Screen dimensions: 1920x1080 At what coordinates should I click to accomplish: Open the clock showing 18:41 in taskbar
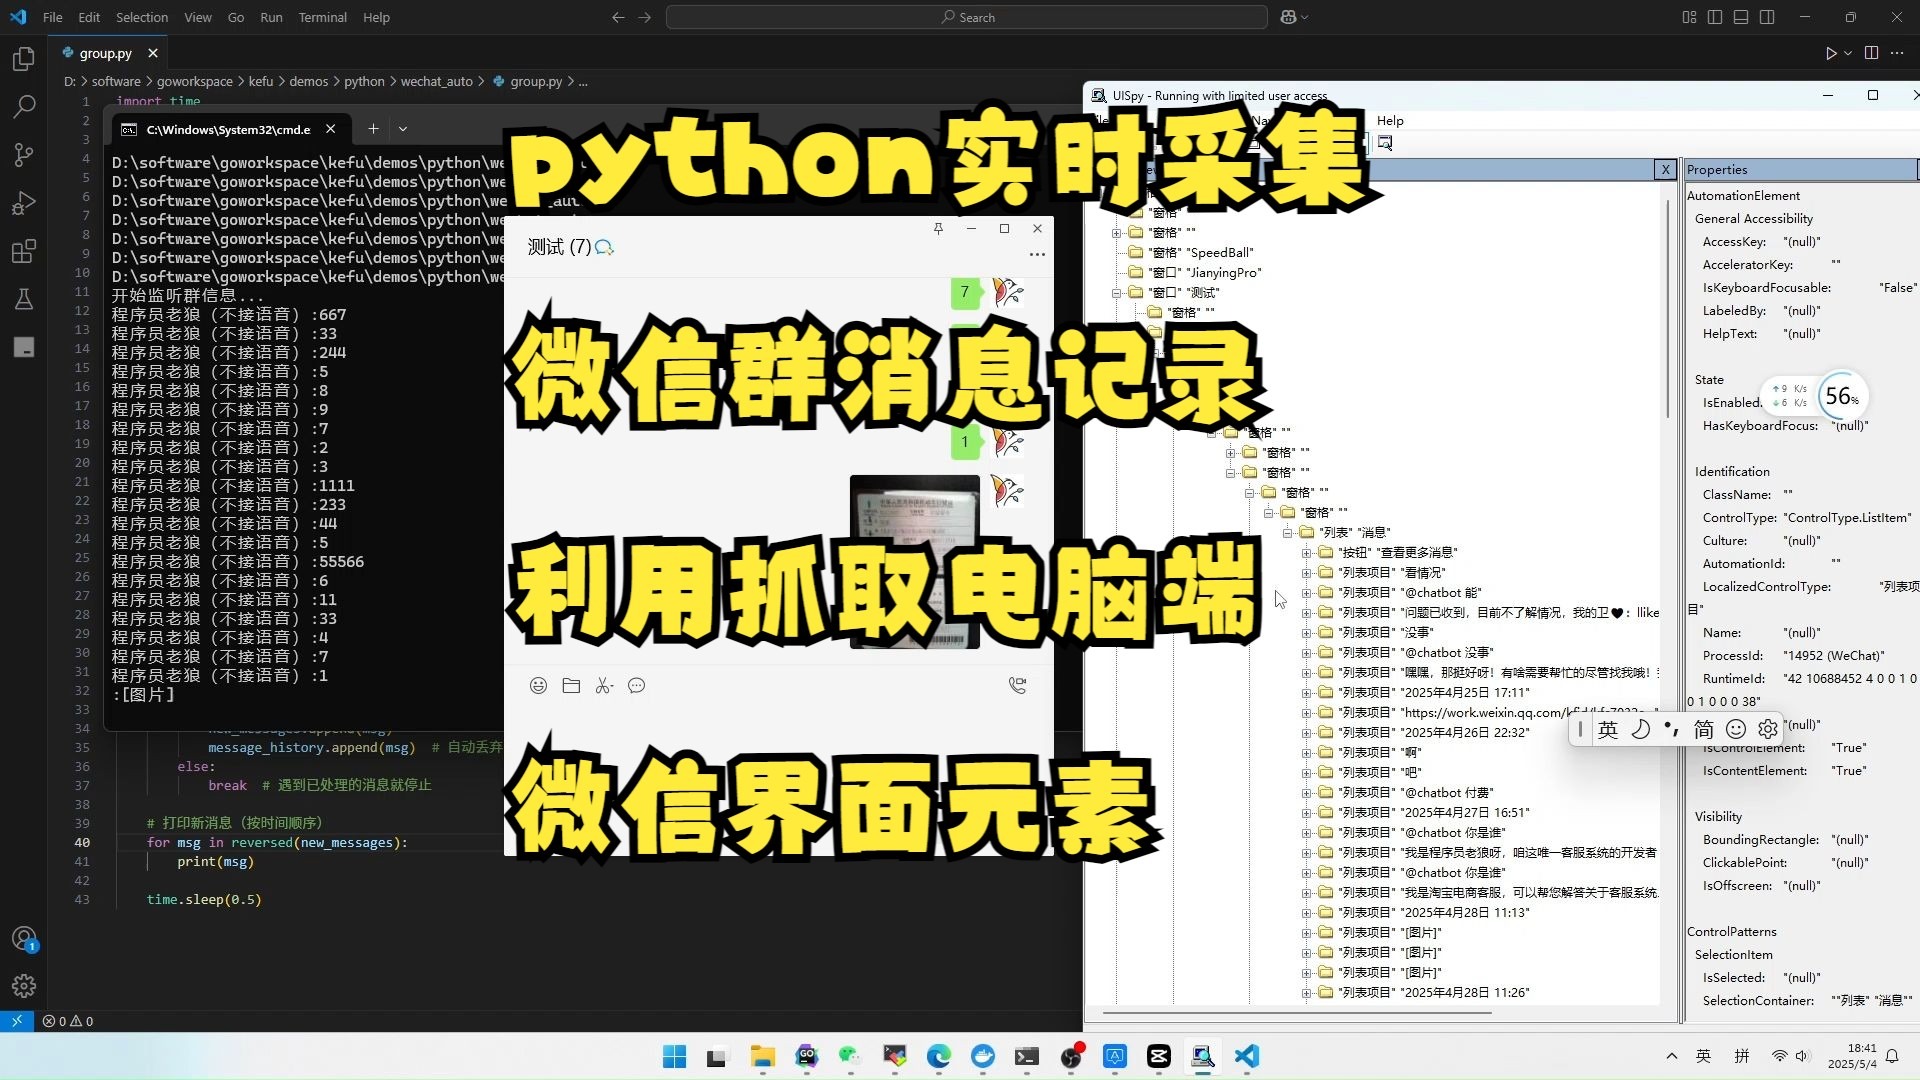pos(1853,1056)
